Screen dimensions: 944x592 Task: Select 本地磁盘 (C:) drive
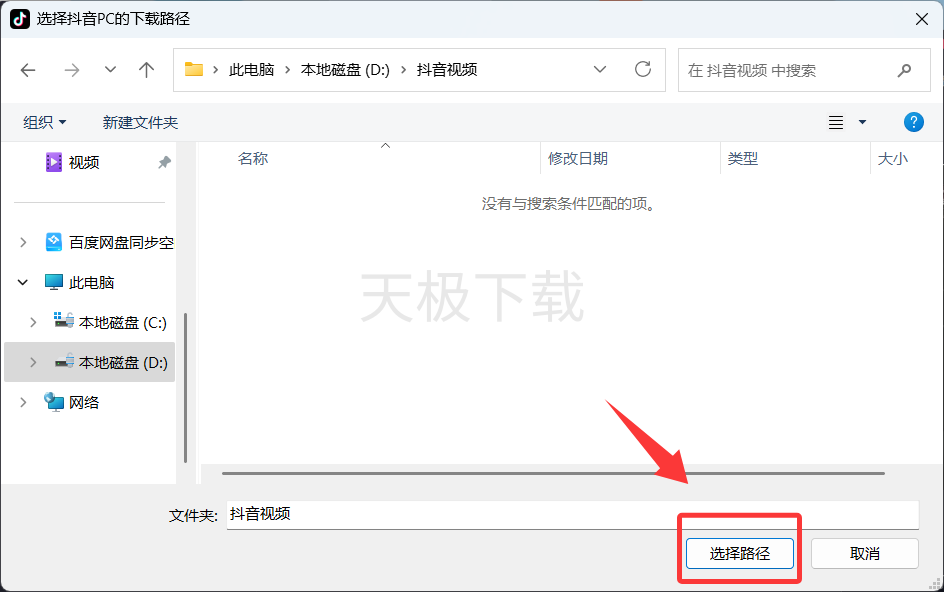click(x=110, y=322)
